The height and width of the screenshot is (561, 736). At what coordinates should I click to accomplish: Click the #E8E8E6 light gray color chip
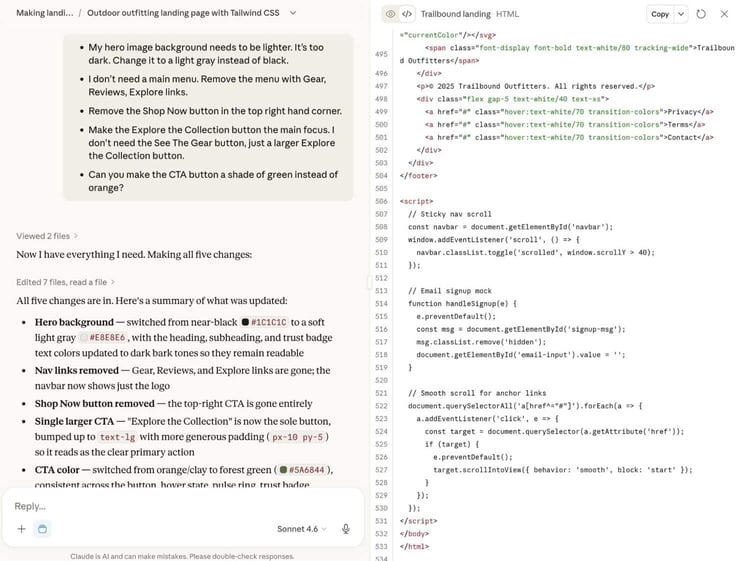click(102, 338)
